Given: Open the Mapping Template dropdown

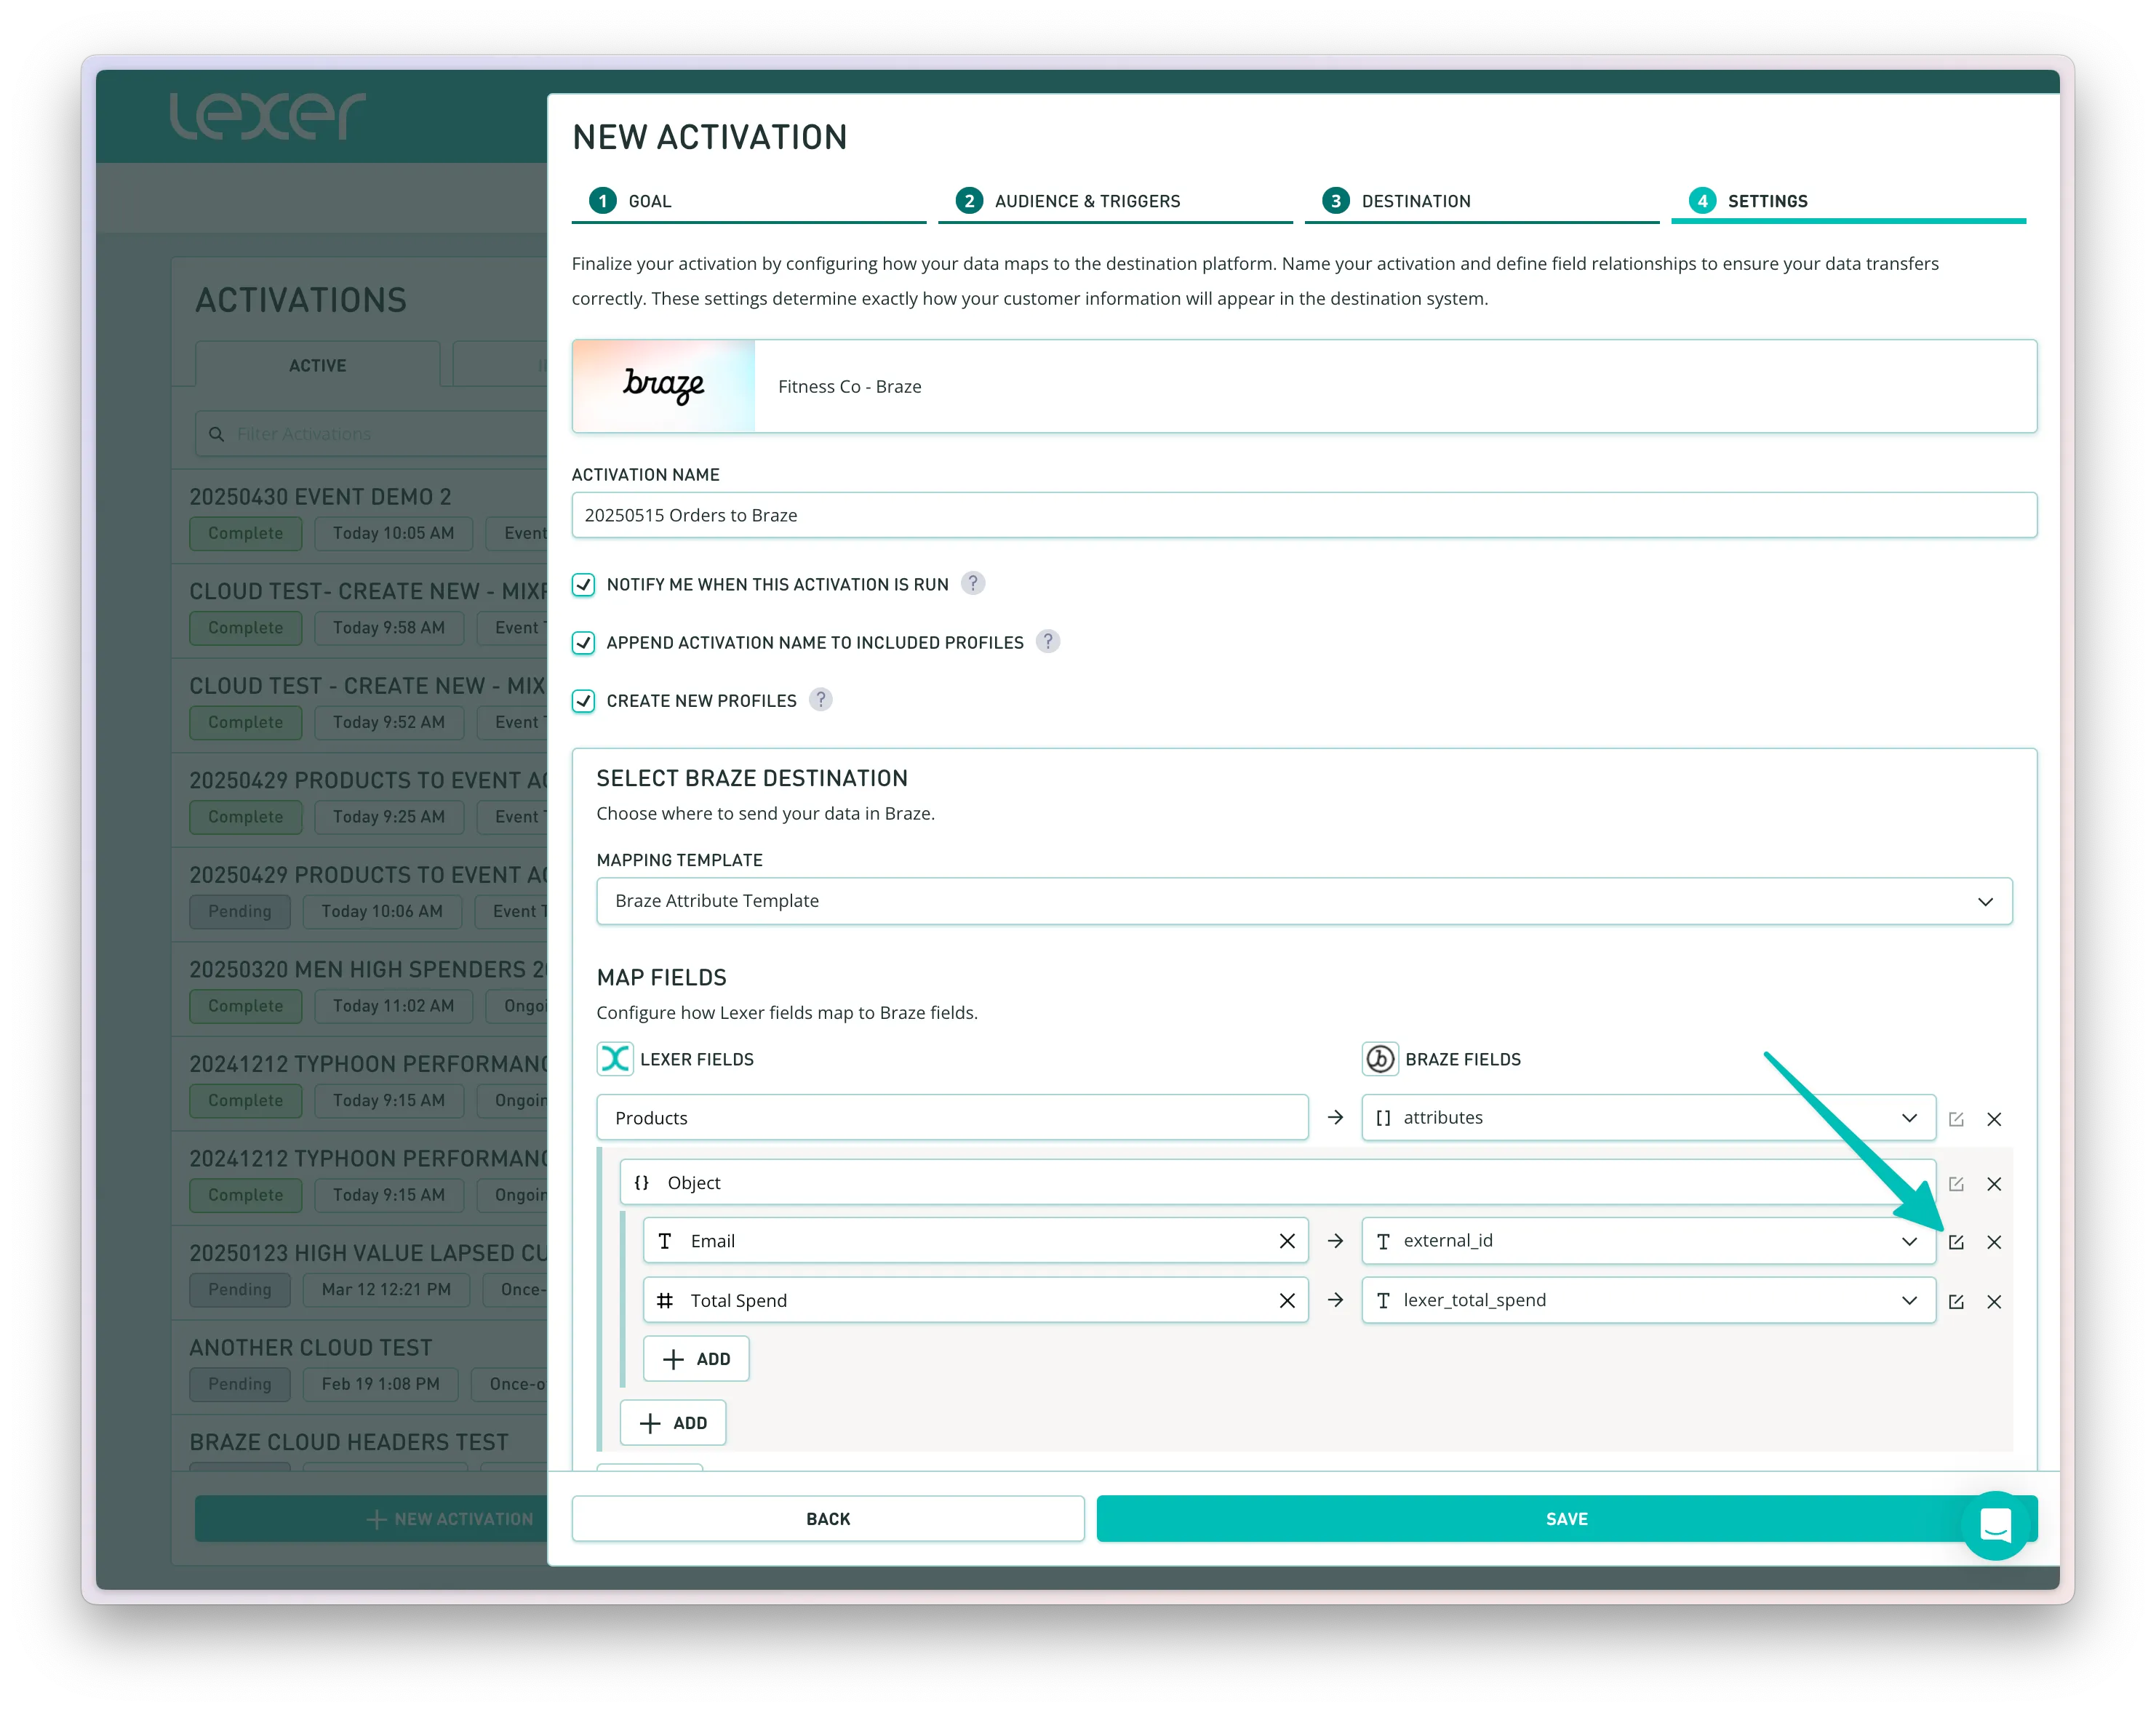Looking at the screenshot, I should pyautogui.click(x=1303, y=901).
